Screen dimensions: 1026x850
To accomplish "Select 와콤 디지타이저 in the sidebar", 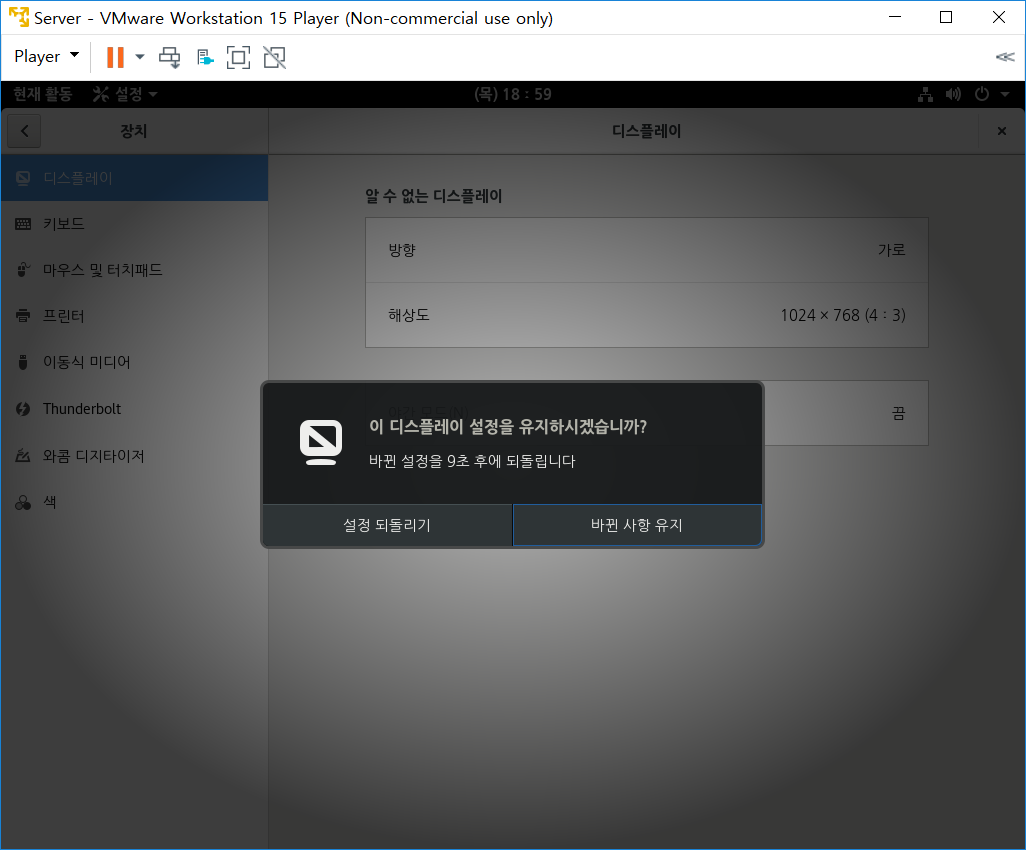I will (x=134, y=455).
